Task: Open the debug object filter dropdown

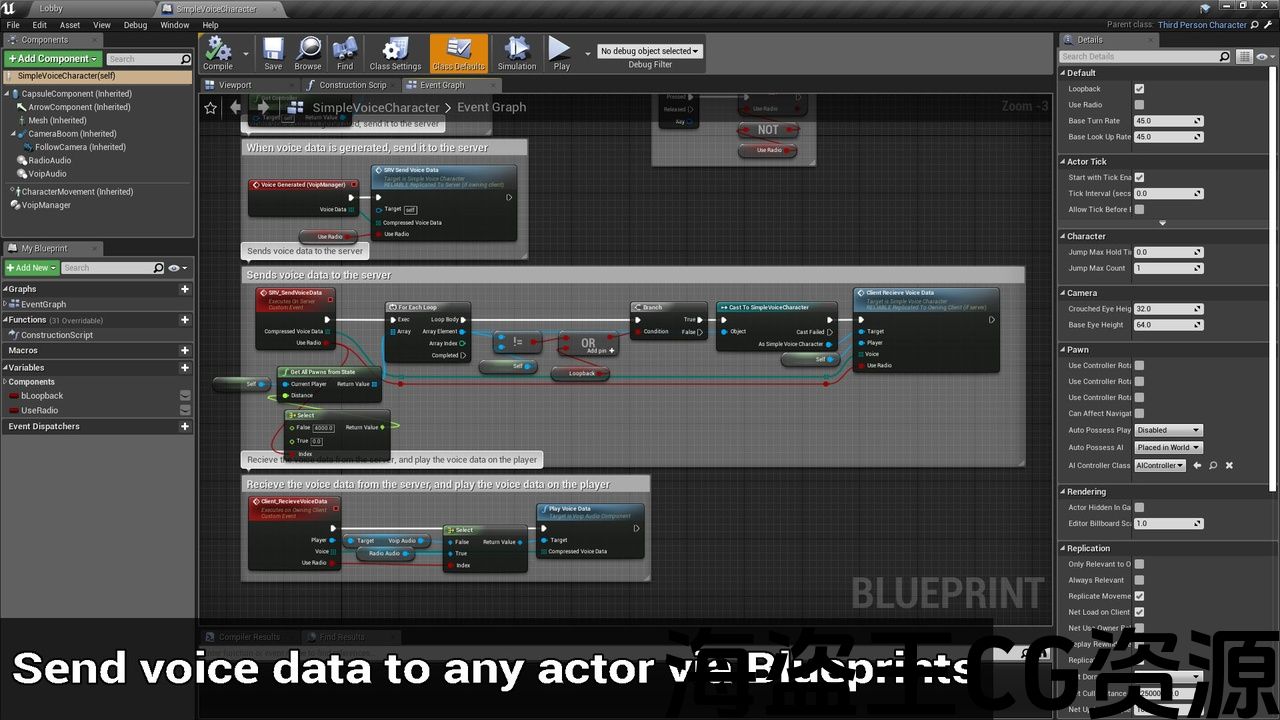Action: (x=650, y=51)
